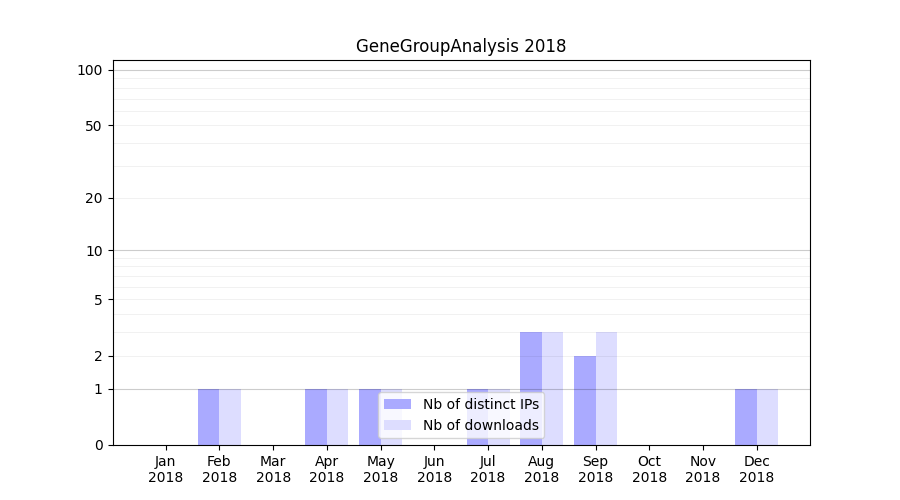Select the Sep 2018 distinct IPs bar
Image resolution: width=900 pixels, height=500 pixels.
coord(585,400)
